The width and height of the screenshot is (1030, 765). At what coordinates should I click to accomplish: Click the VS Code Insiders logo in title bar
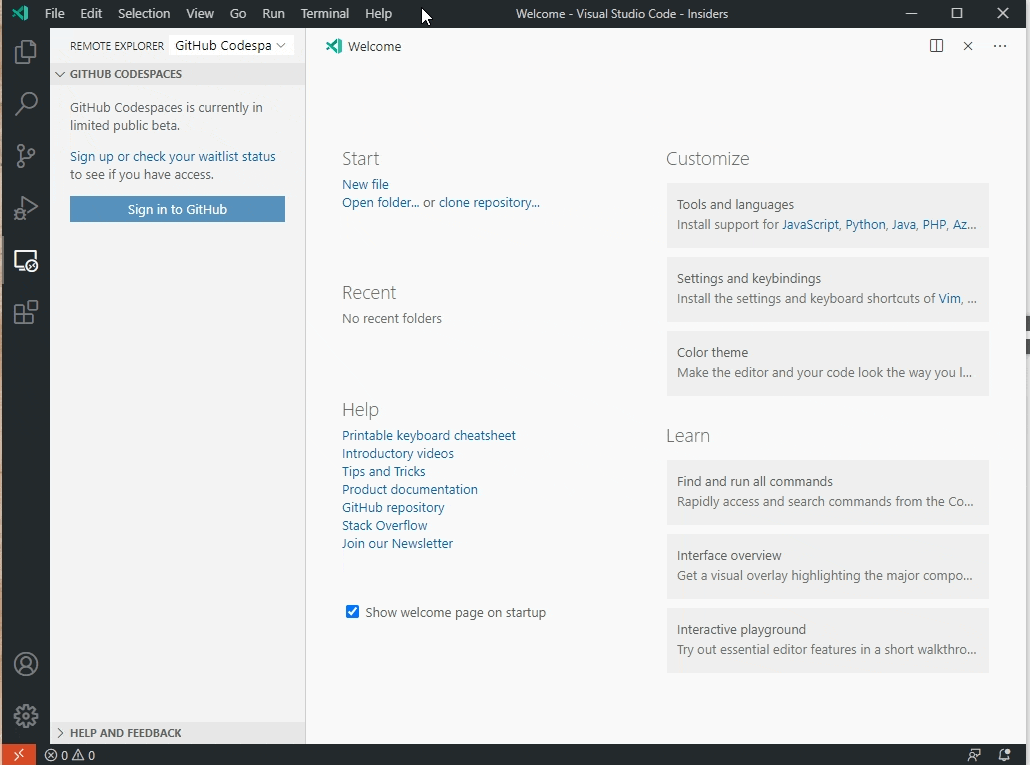[20, 12]
